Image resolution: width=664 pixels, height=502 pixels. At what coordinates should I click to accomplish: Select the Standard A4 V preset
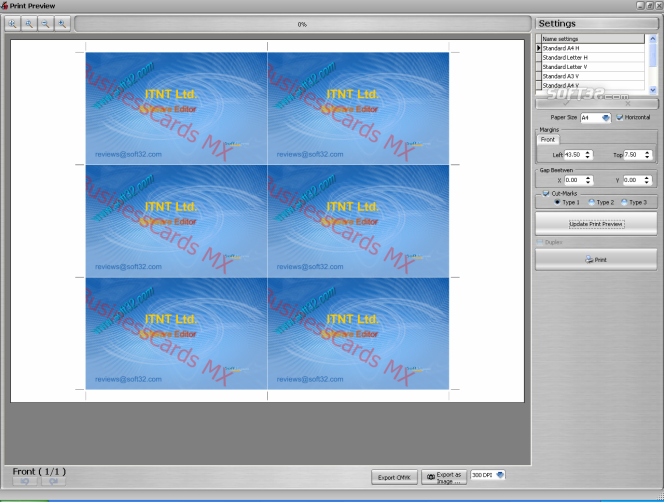click(593, 86)
